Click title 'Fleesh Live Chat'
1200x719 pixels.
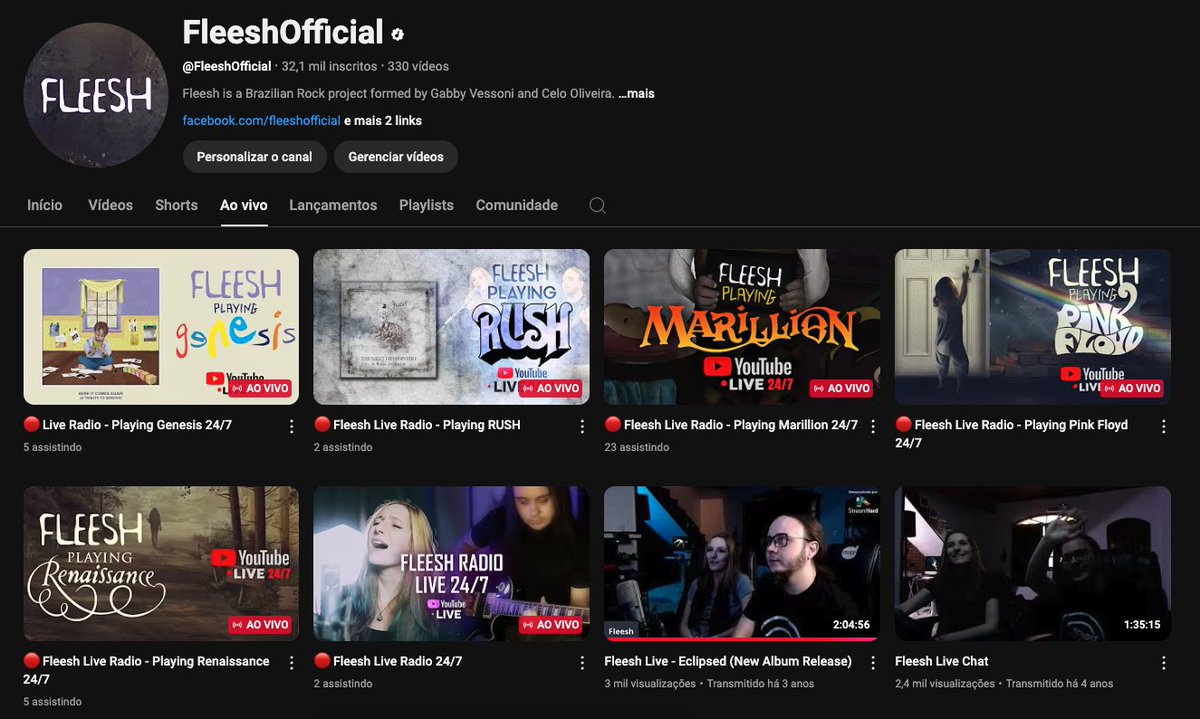point(942,661)
